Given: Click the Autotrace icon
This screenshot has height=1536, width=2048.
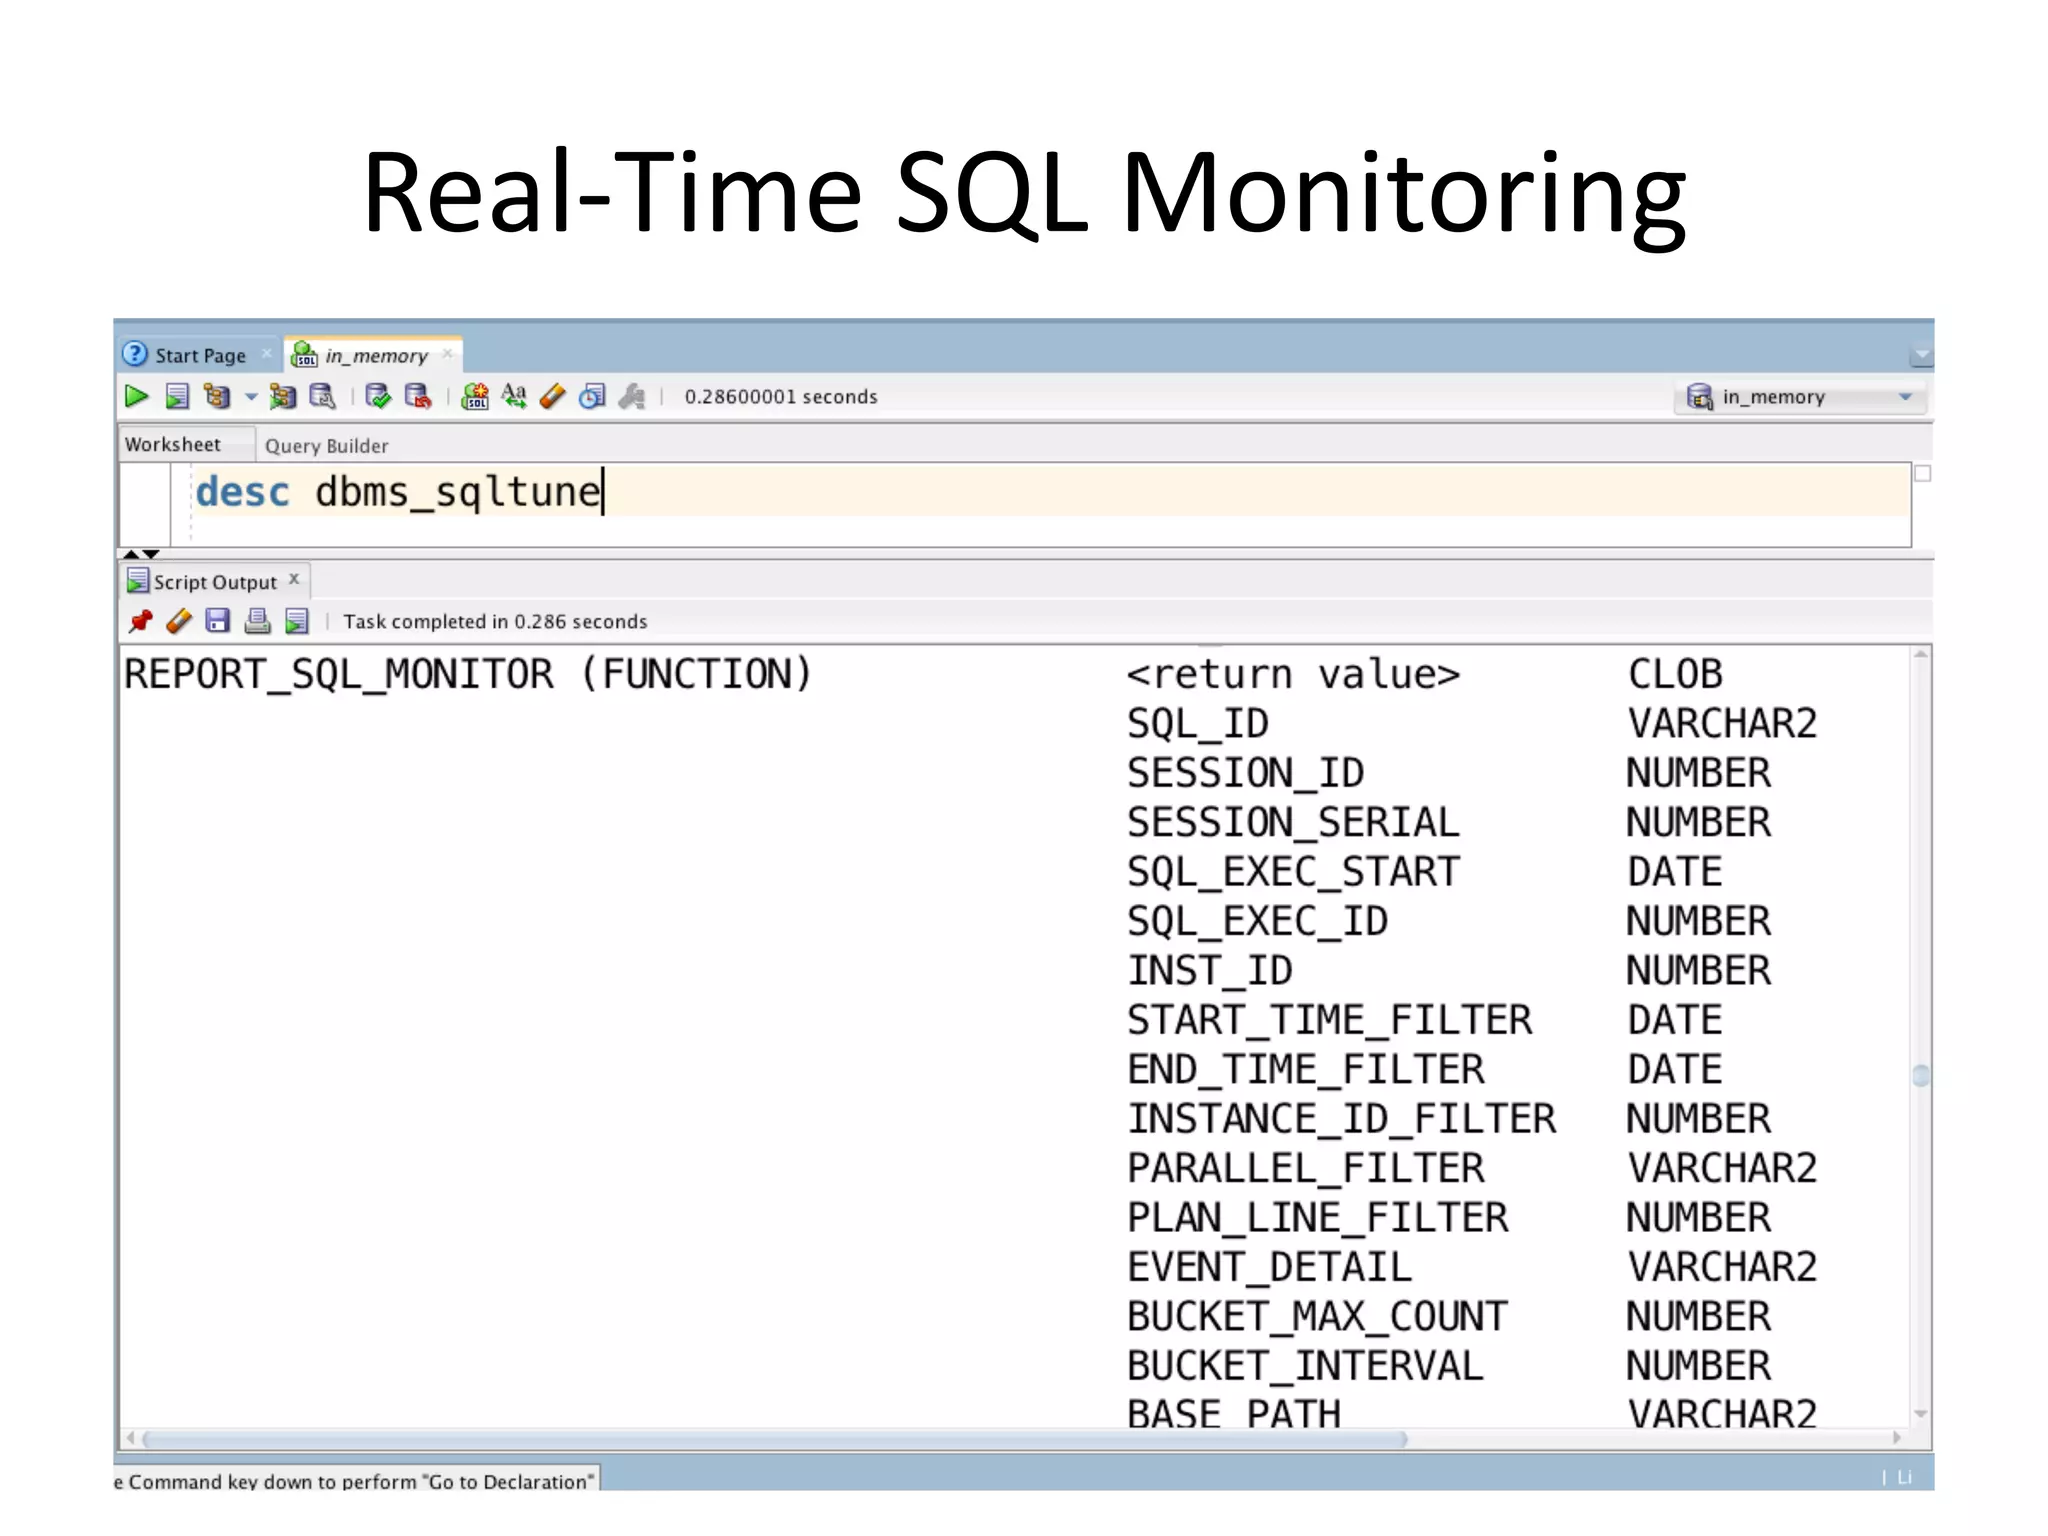Looking at the screenshot, I should 283,397.
